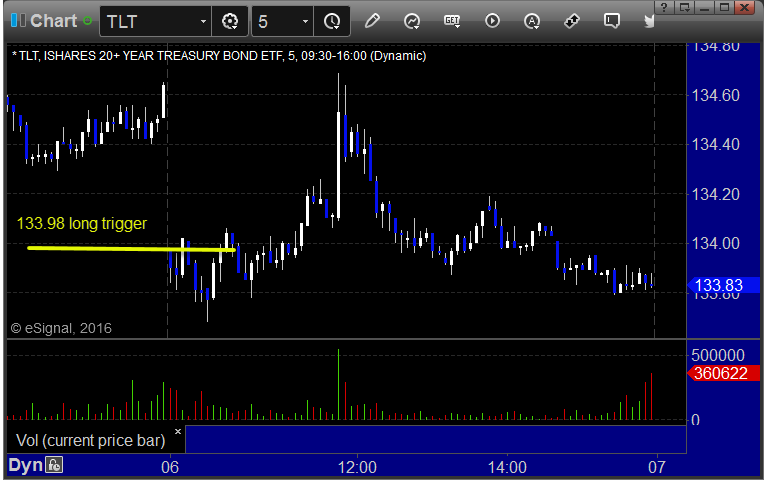Open the time template clock icon
764x480 pixels.
click(x=332, y=21)
